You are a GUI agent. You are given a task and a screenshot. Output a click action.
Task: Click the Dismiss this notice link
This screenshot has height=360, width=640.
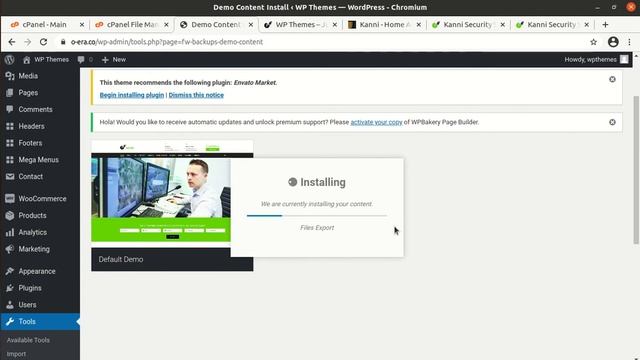click(x=196, y=95)
